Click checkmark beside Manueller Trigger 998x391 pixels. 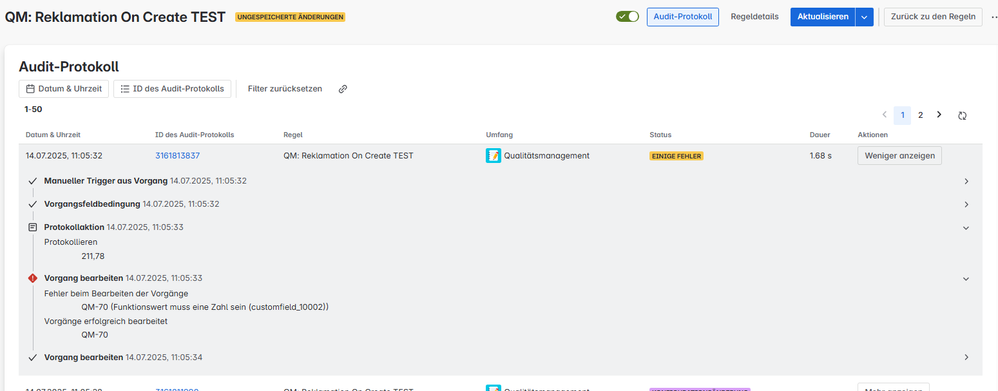(x=33, y=181)
